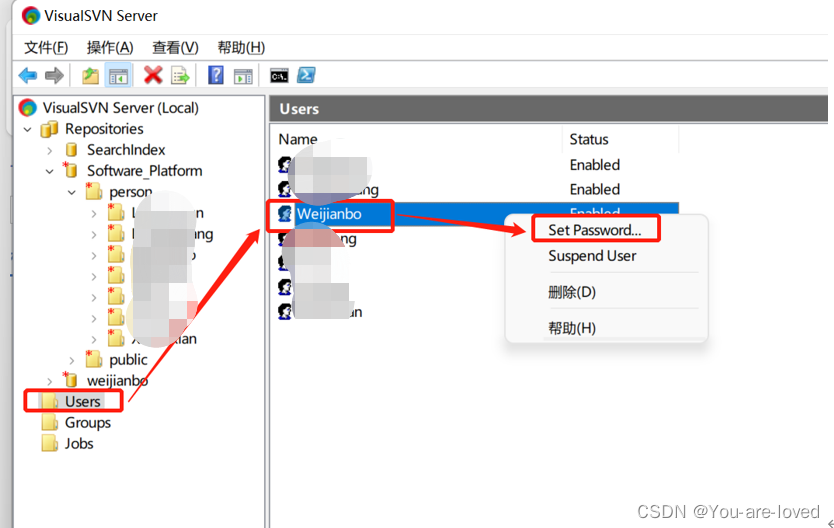Click the Weijianbo user avatar icon
This screenshot has height=528, width=834.
point(285,214)
